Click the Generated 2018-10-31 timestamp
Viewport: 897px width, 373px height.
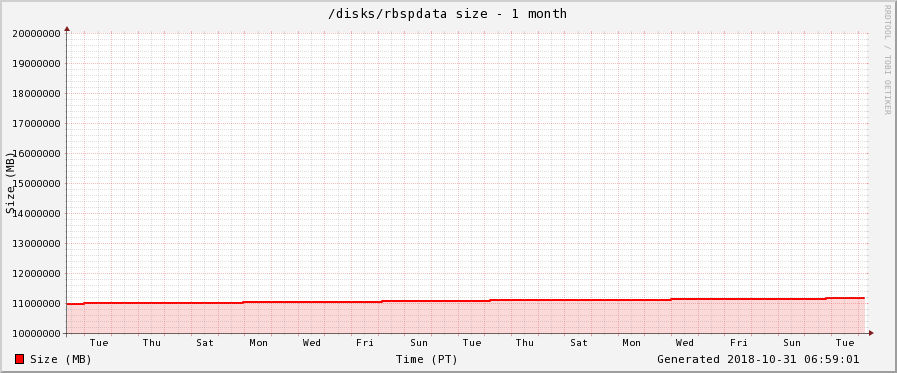click(758, 359)
